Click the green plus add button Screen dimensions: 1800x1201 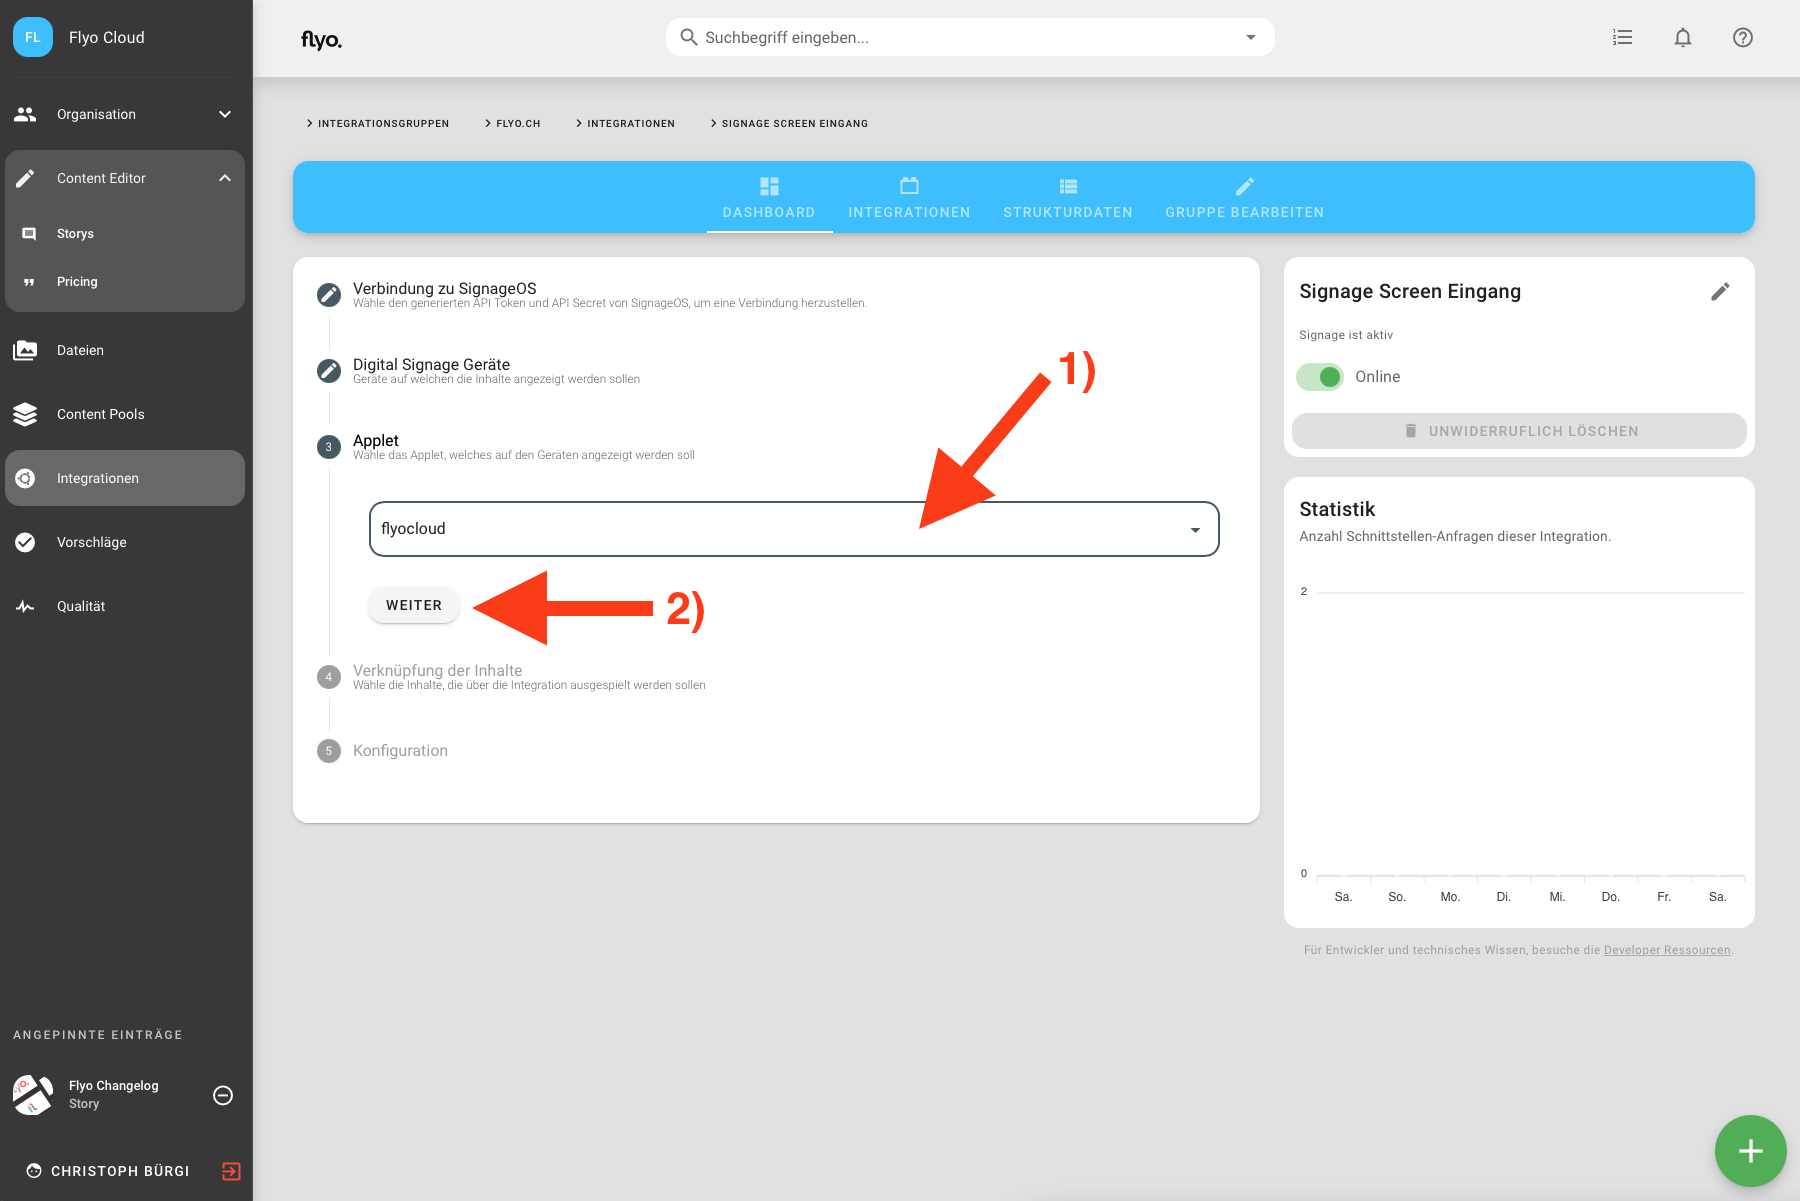tap(1750, 1151)
